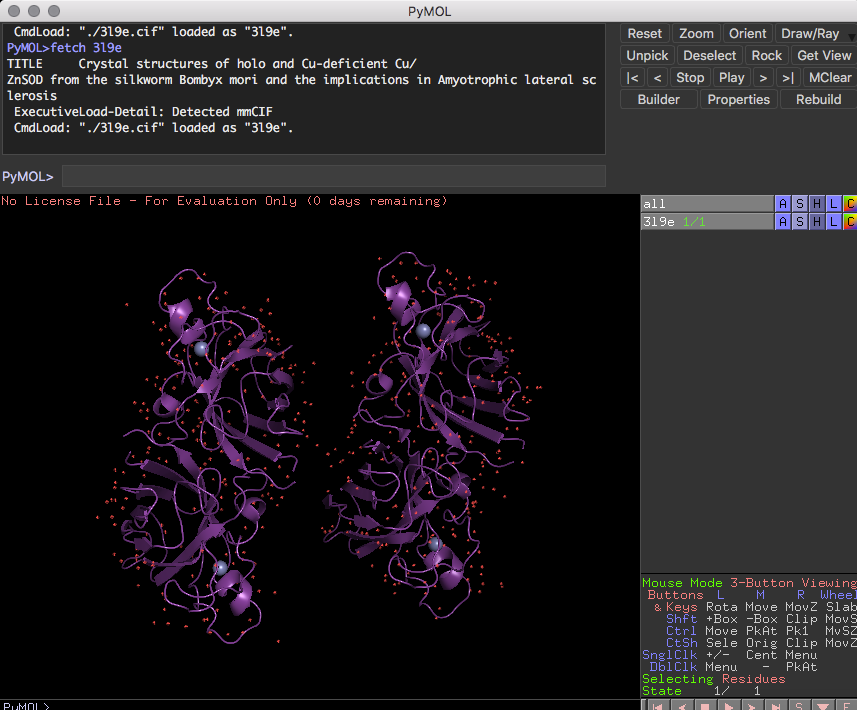857x710 pixels.
Task: Toggle the Rock motion button
Action: pos(767,55)
